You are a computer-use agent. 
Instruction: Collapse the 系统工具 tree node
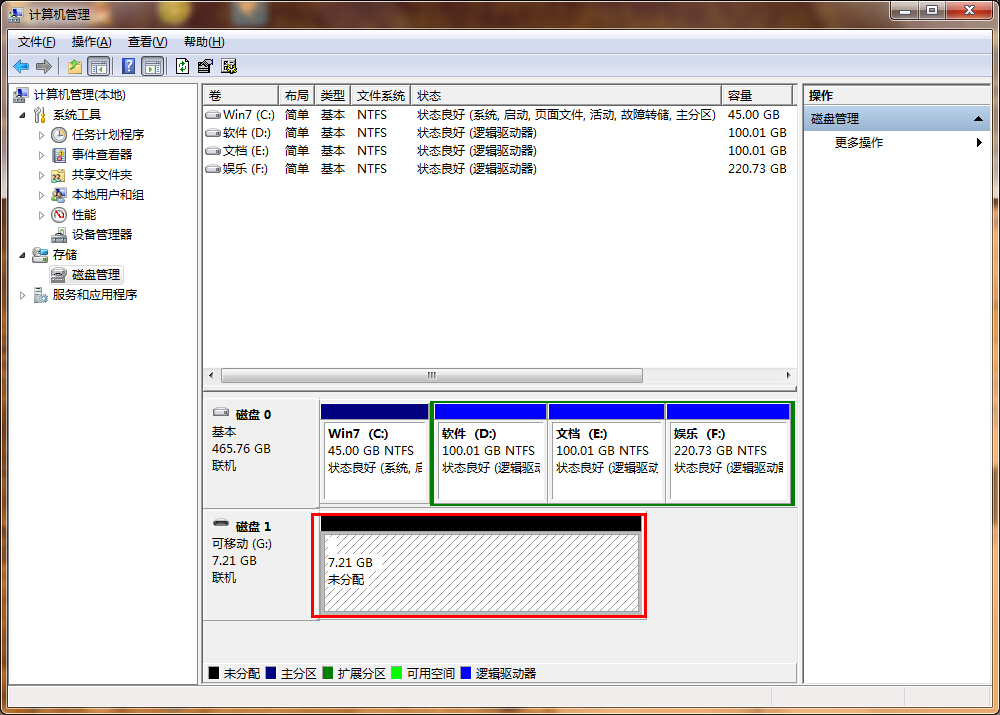[23, 115]
